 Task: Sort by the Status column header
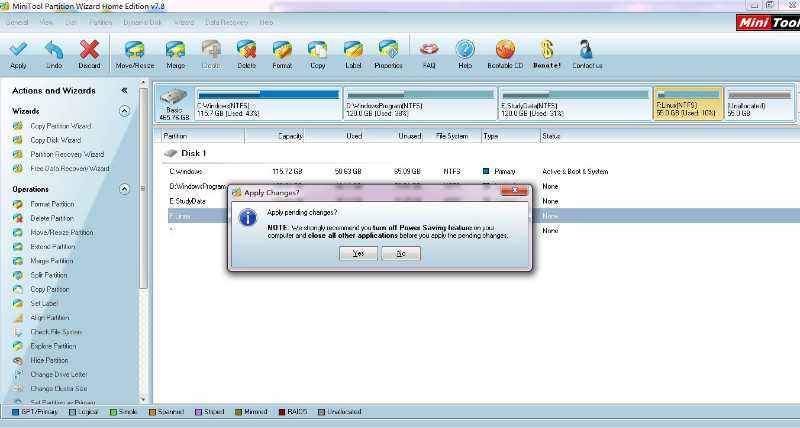(551, 136)
